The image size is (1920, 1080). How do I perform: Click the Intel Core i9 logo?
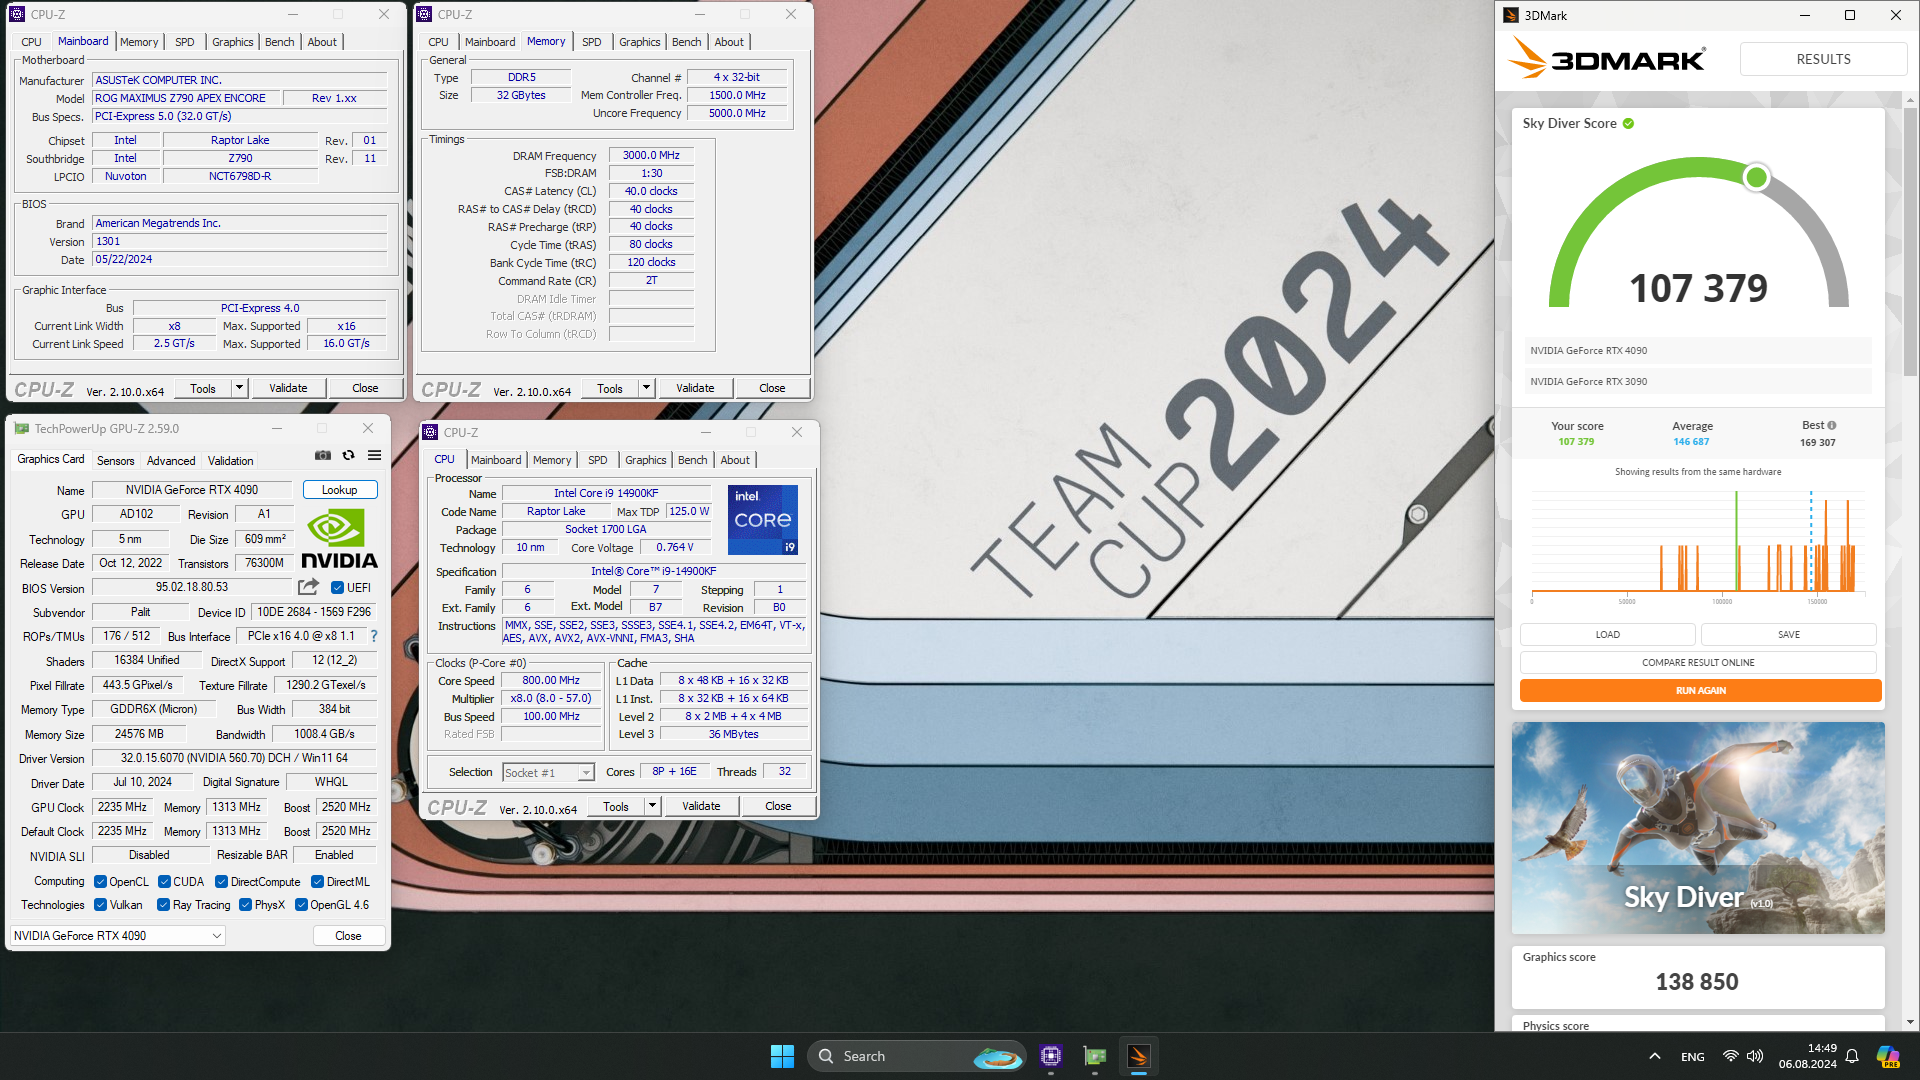(762, 519)
